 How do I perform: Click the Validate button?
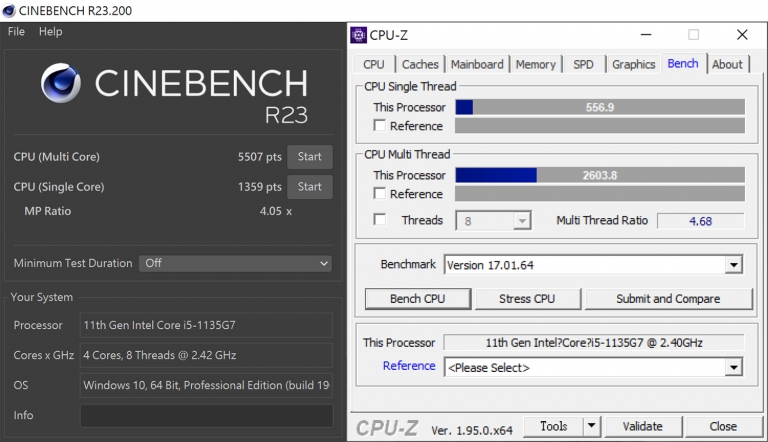643,427
